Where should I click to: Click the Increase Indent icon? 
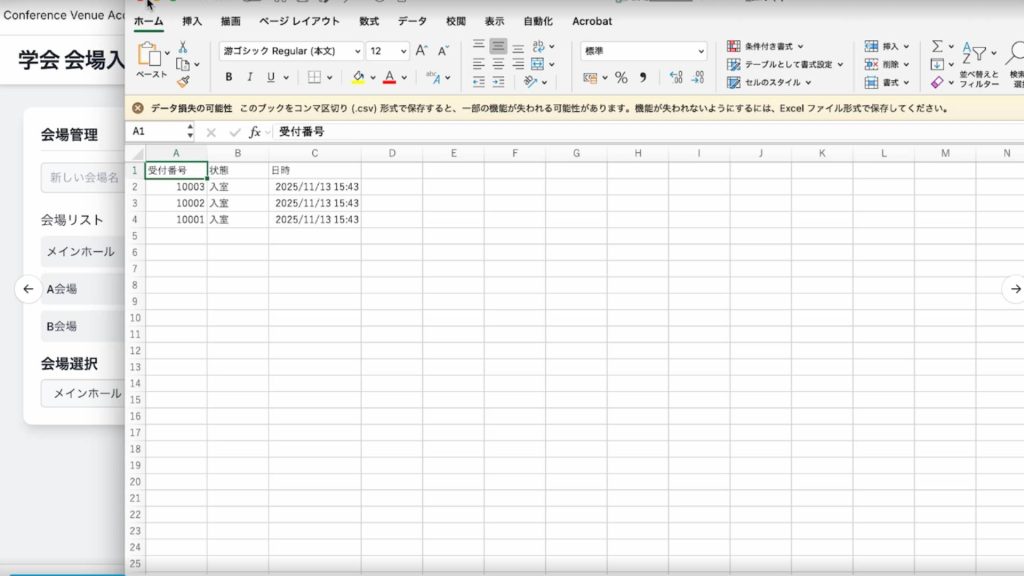(498, 82)
